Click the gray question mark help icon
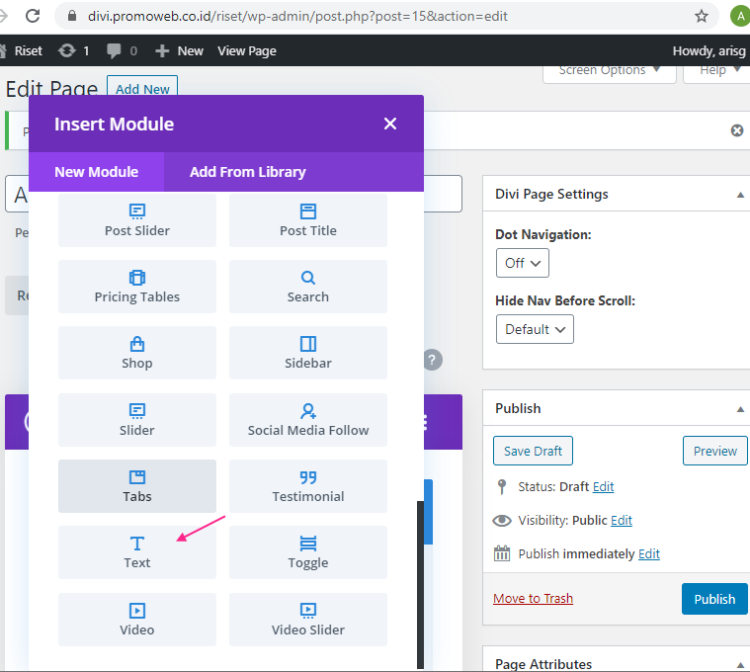This screenshot has height=672, width=750. click(432, 360)
